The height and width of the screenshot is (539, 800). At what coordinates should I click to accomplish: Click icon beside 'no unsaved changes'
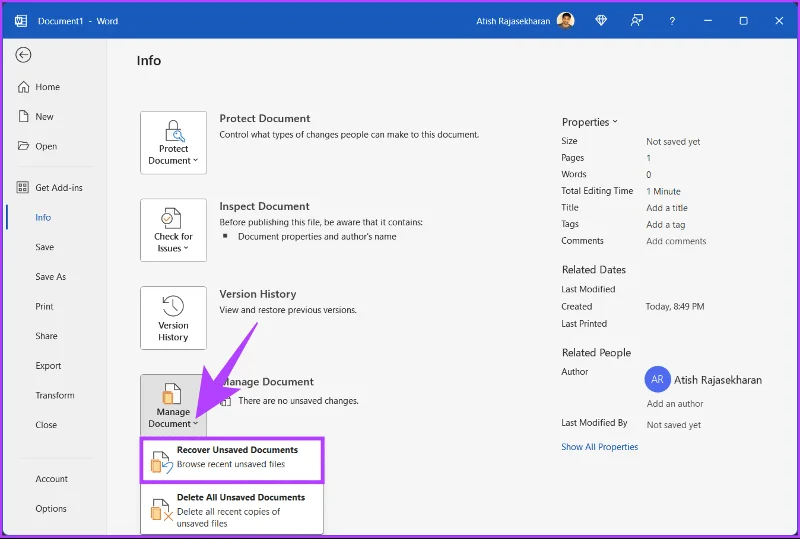226,401
